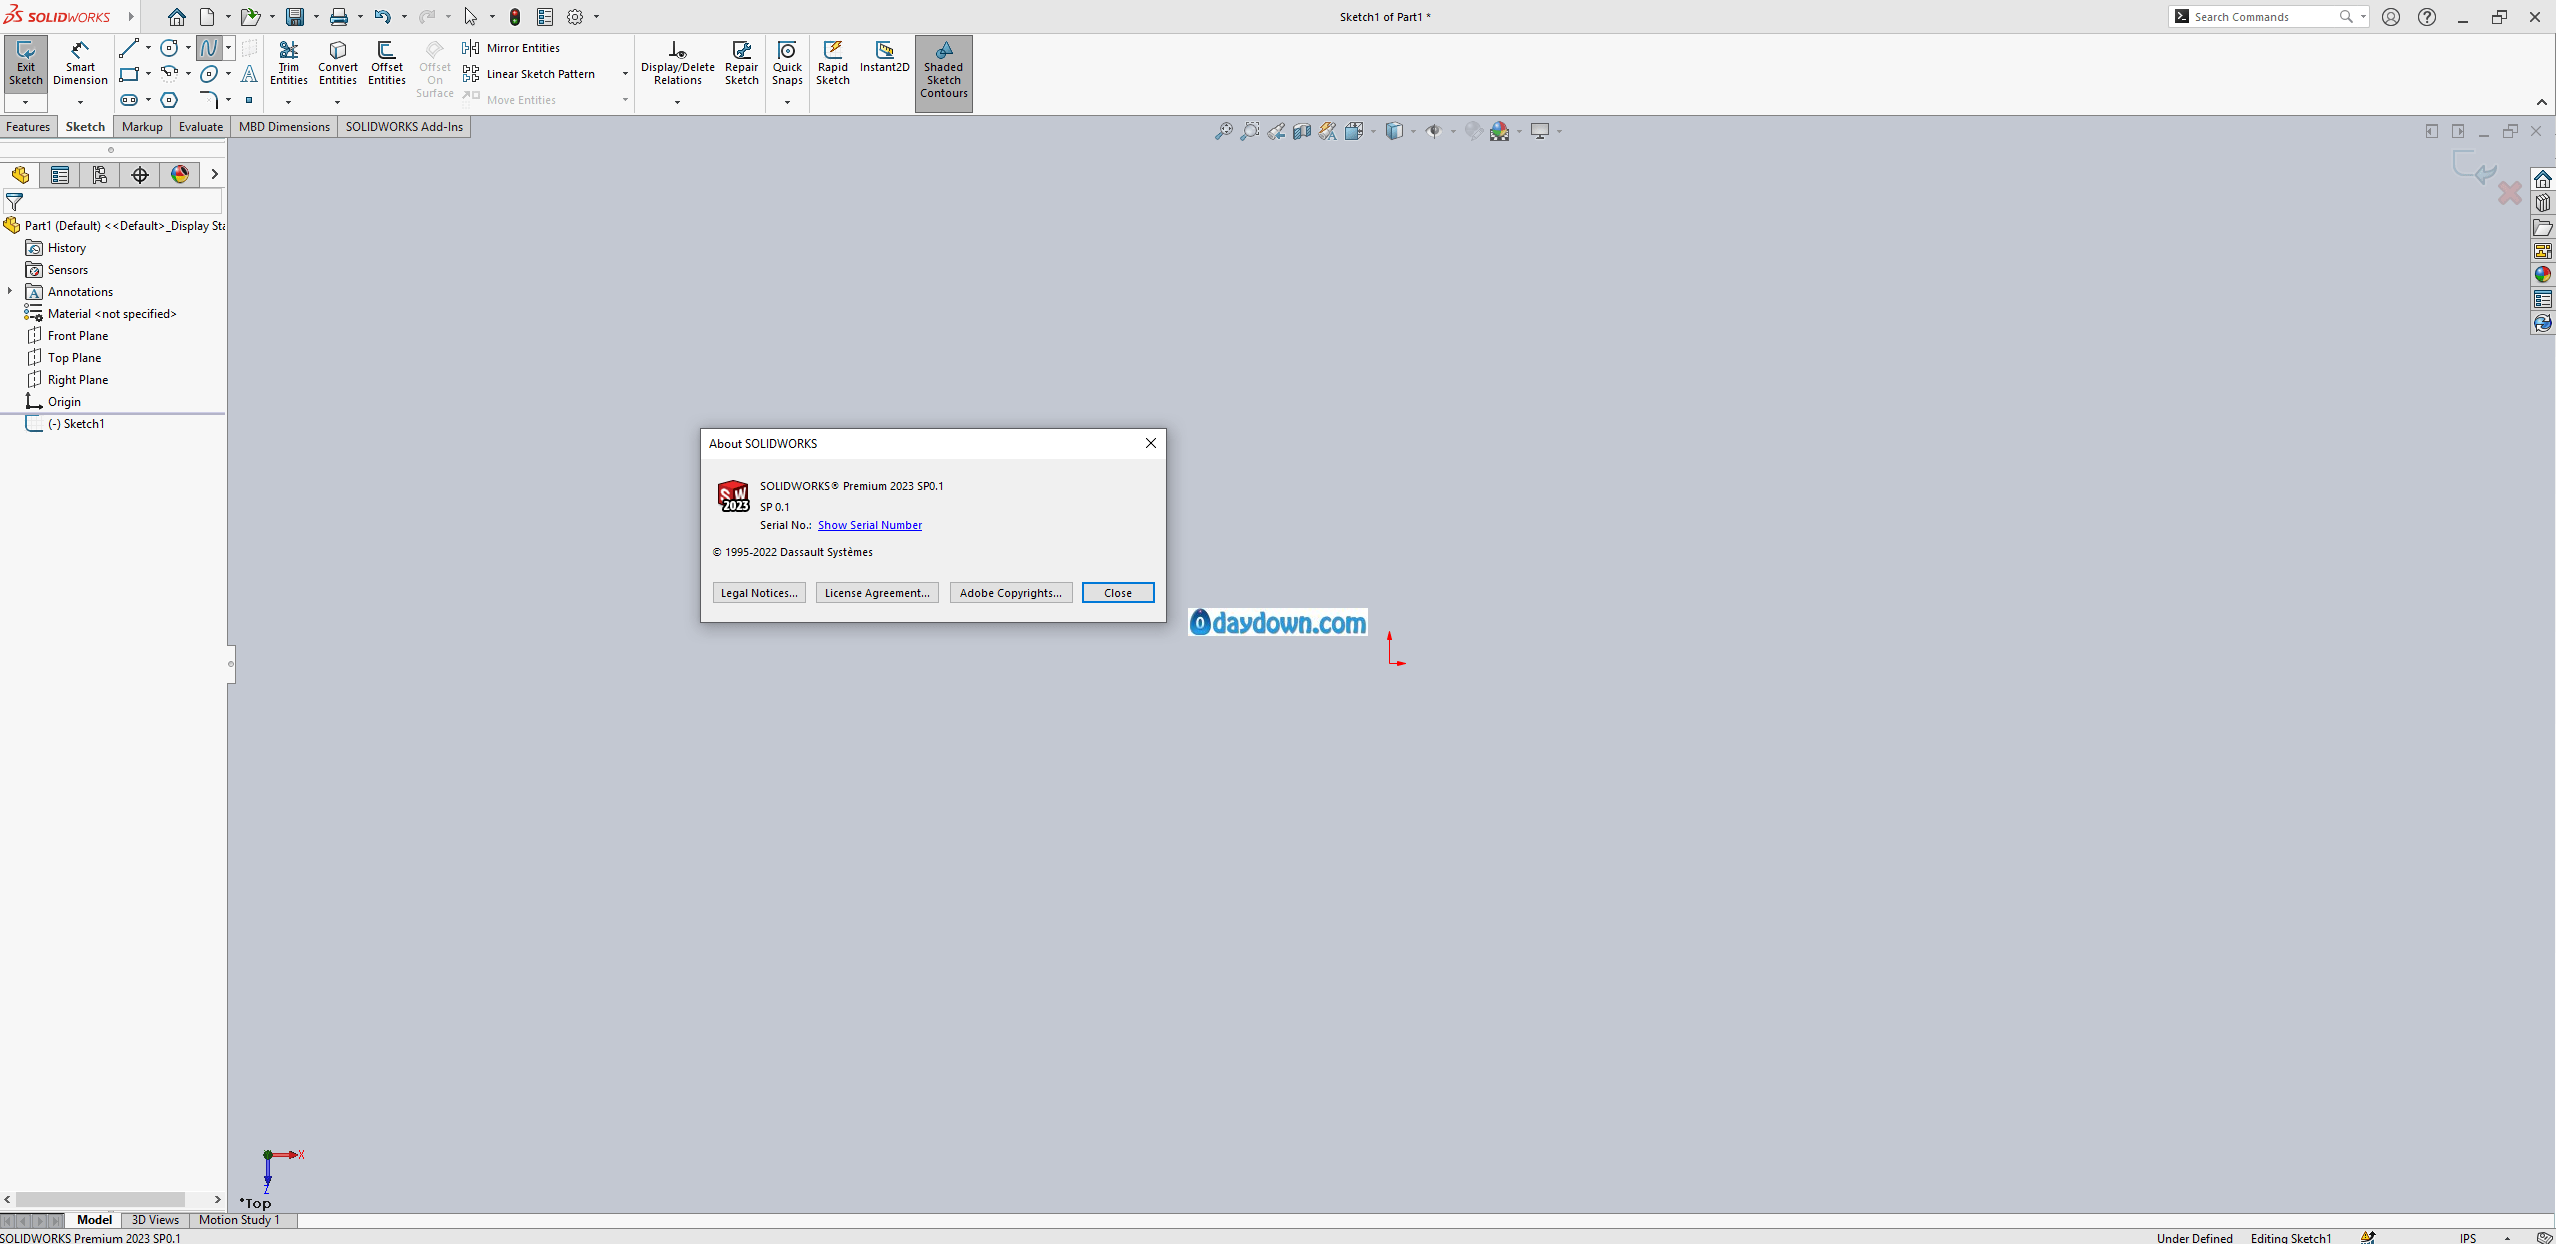Click Mirror Entities

[x=511, y=47]
